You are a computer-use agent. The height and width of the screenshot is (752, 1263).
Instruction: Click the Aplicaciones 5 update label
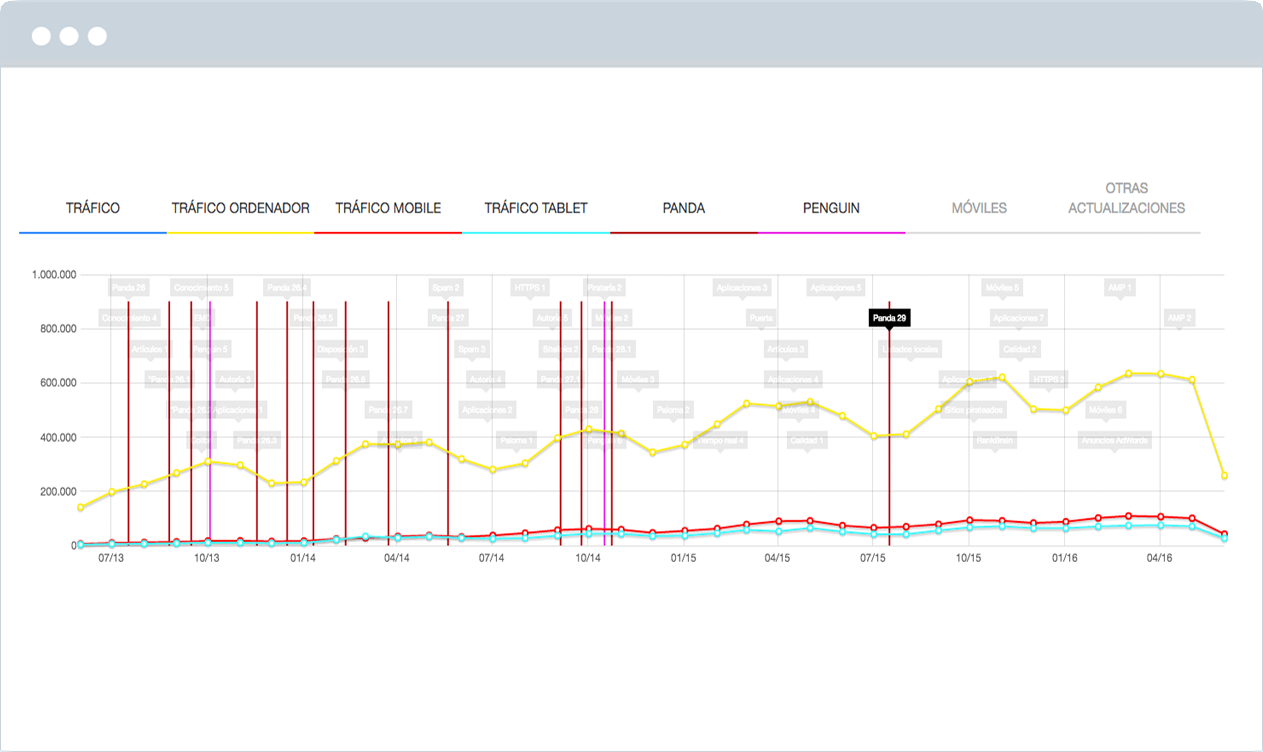(836, 288)
